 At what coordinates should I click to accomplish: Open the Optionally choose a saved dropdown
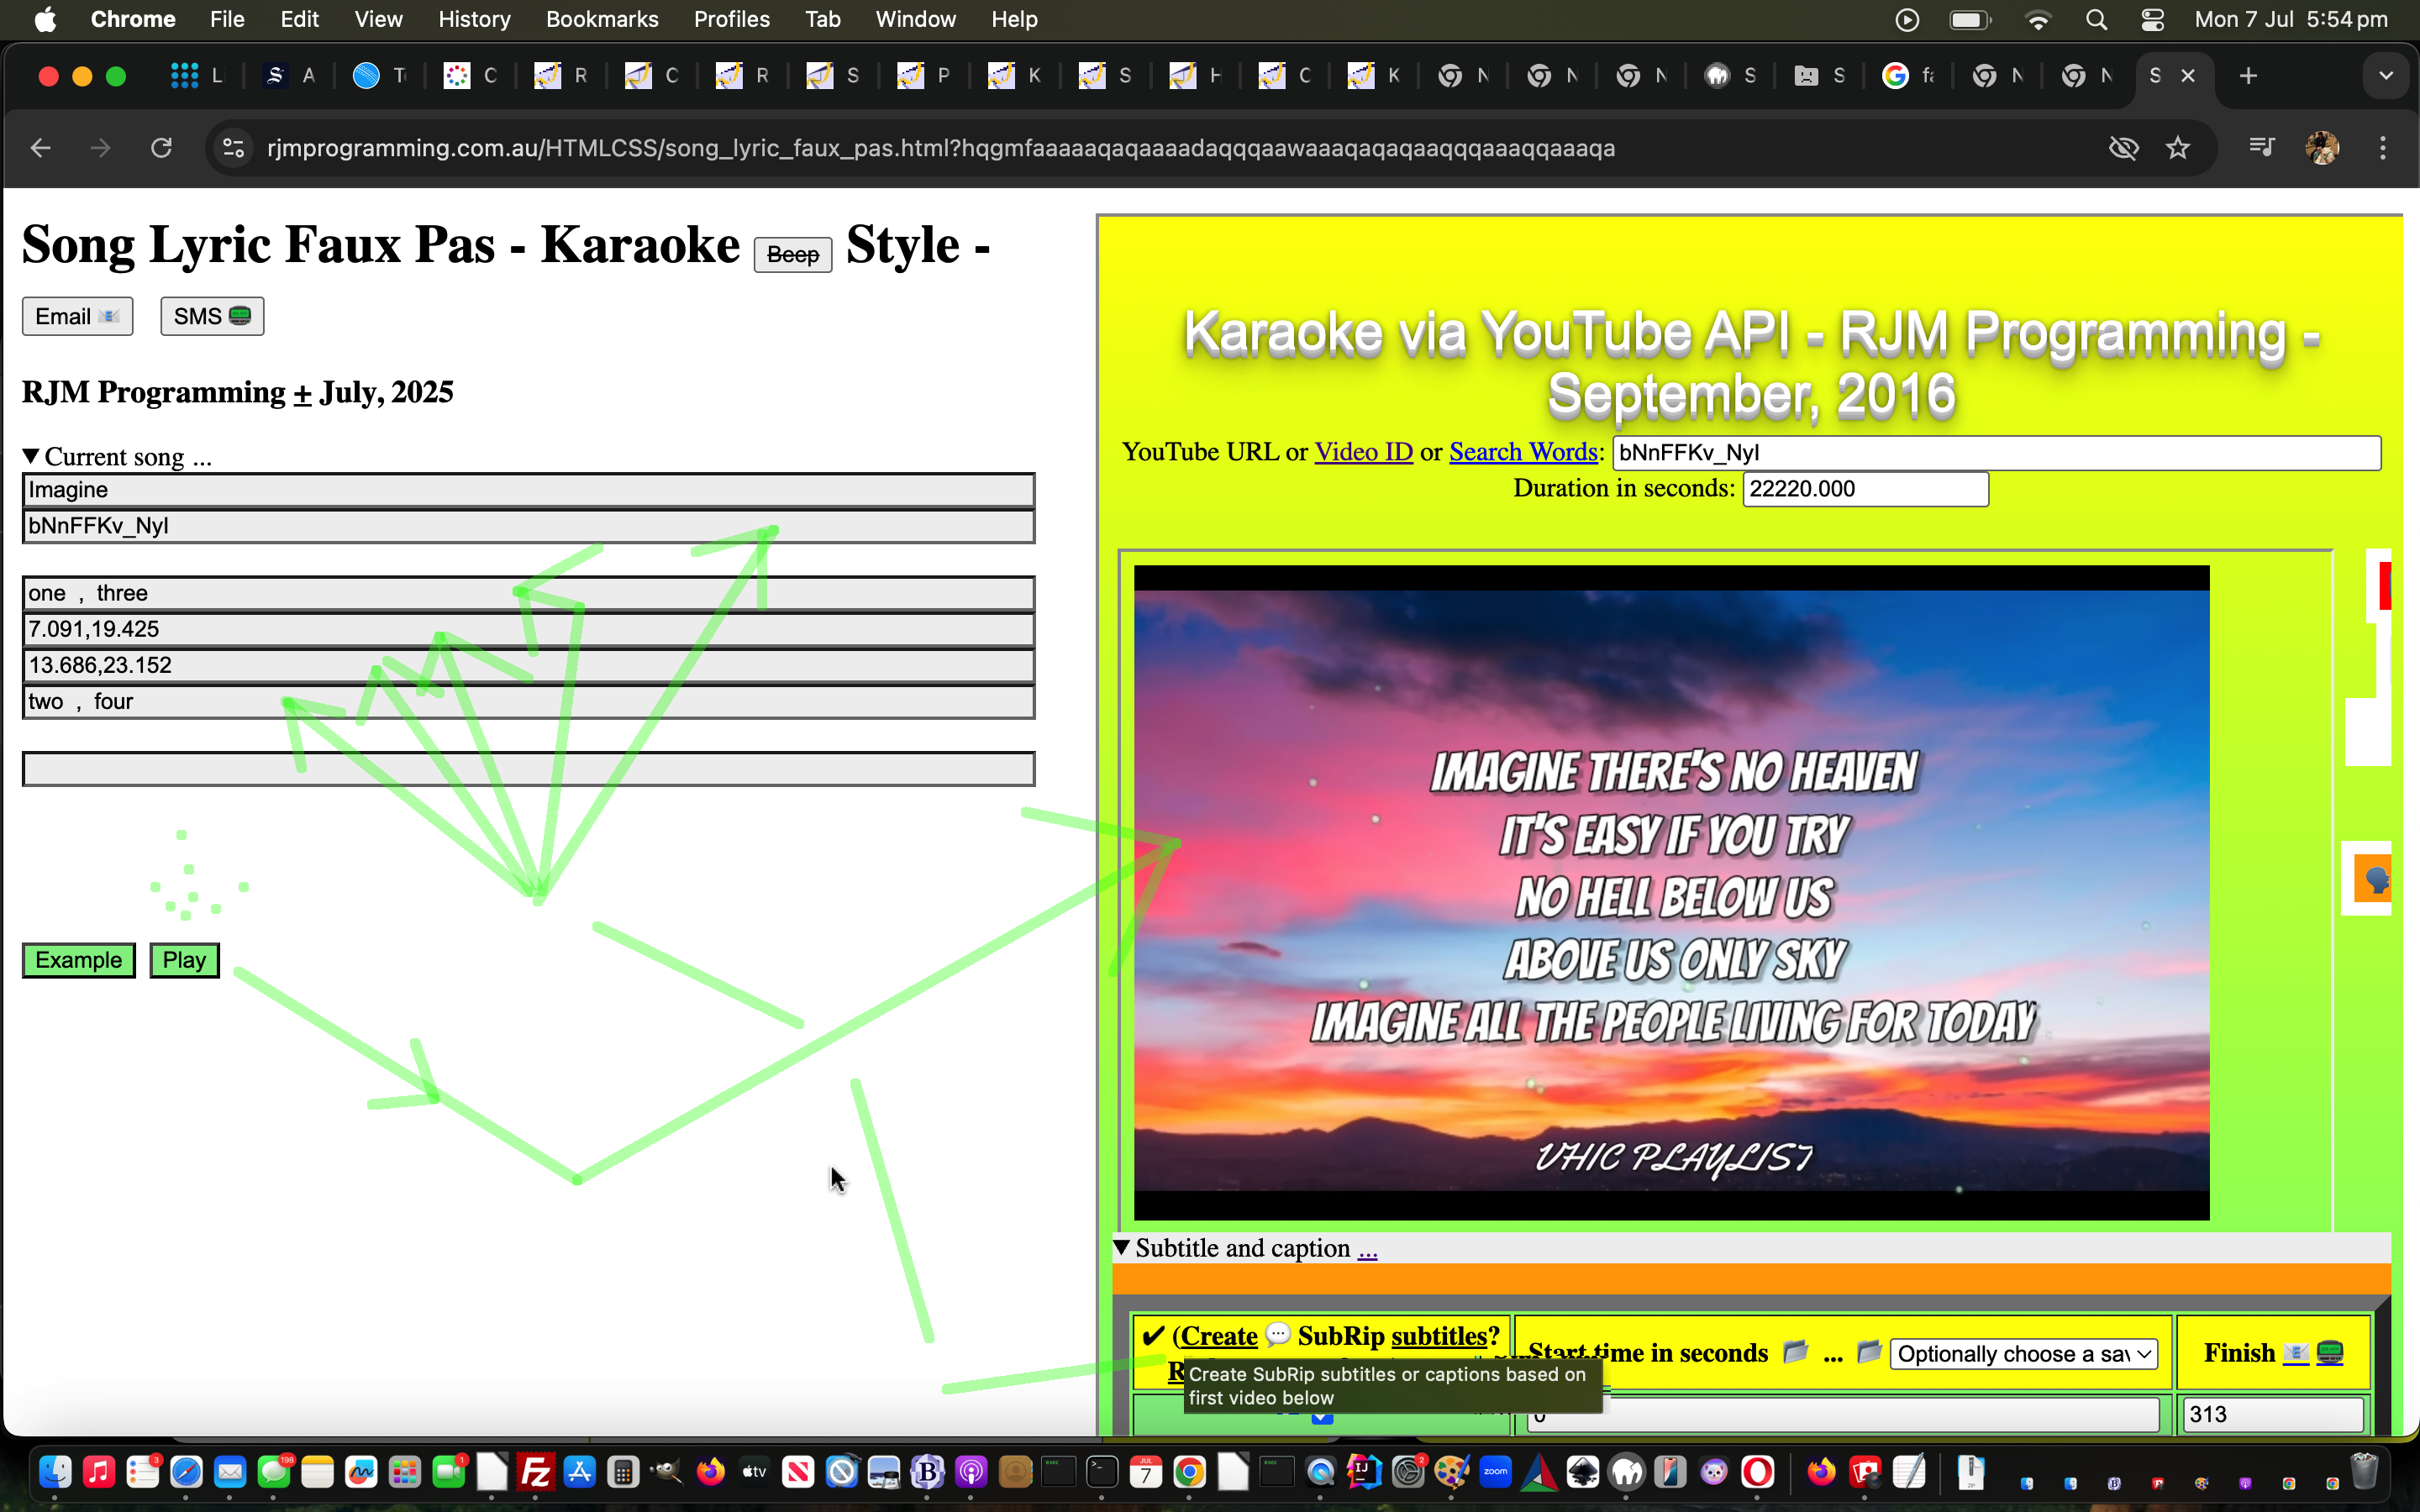click(x=2024, y=1353)
